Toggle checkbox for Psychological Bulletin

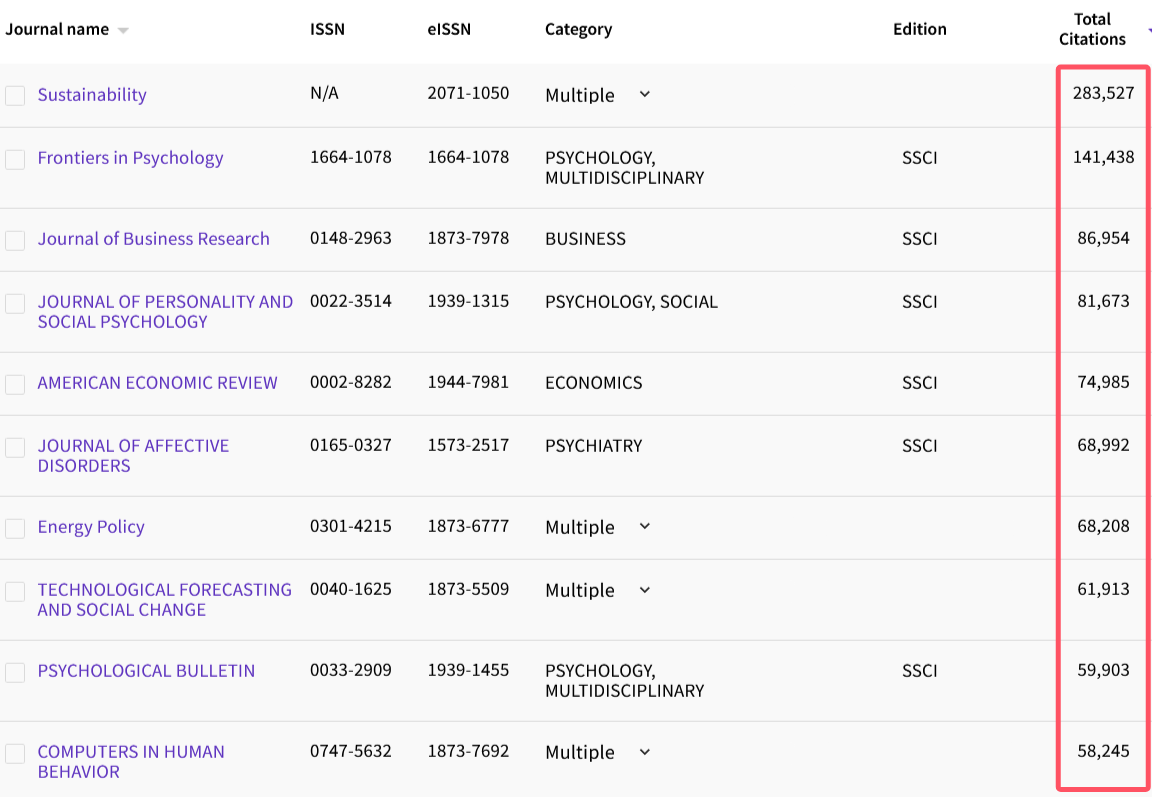coord(15,672)
